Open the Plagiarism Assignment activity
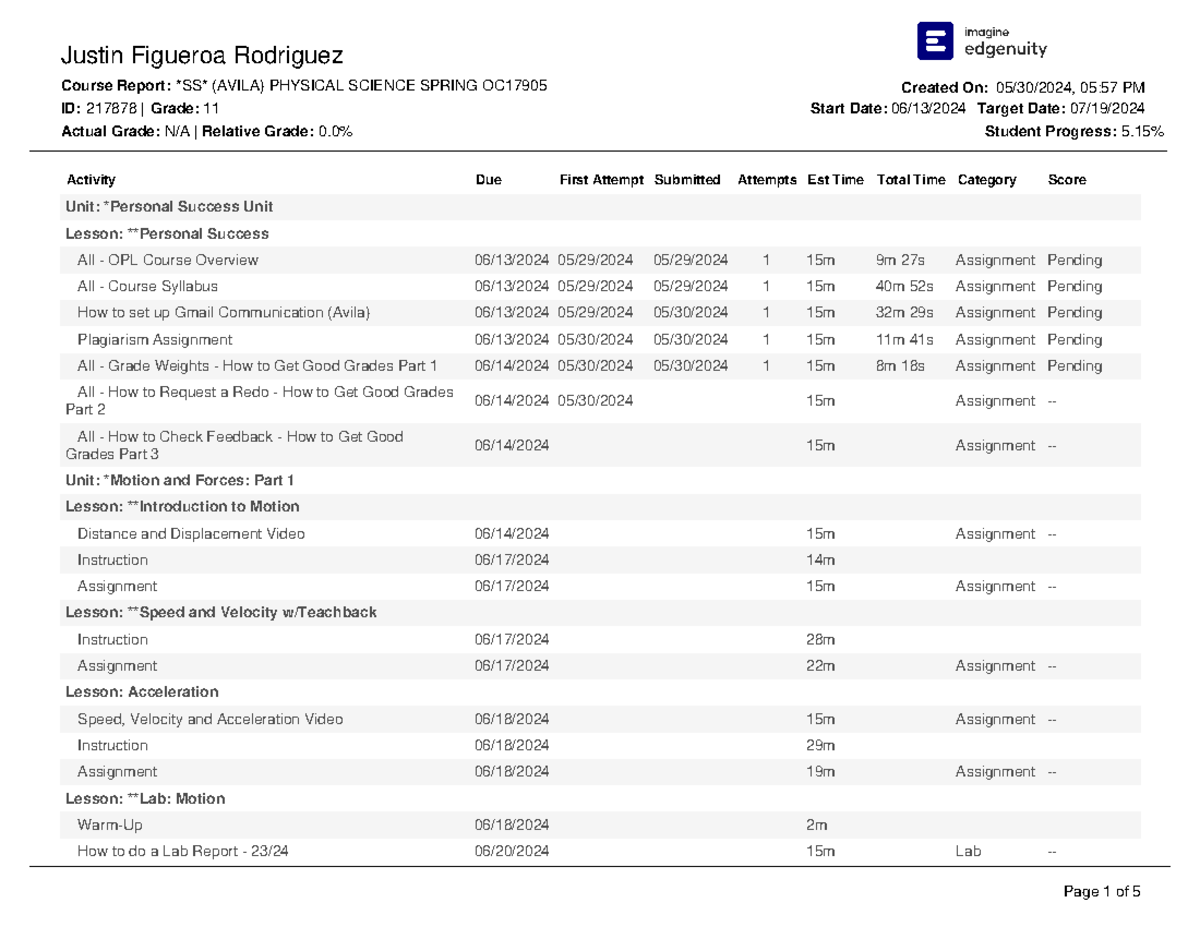The height and width of the screenshot is (927, 1200). [155, 340]
